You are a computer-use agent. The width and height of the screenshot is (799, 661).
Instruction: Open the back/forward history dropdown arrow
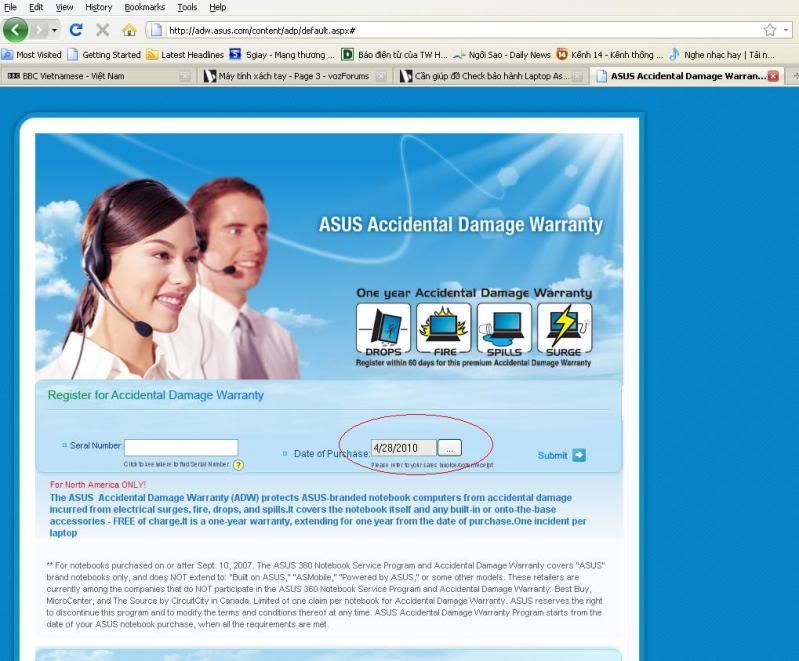tap(54, 30)
